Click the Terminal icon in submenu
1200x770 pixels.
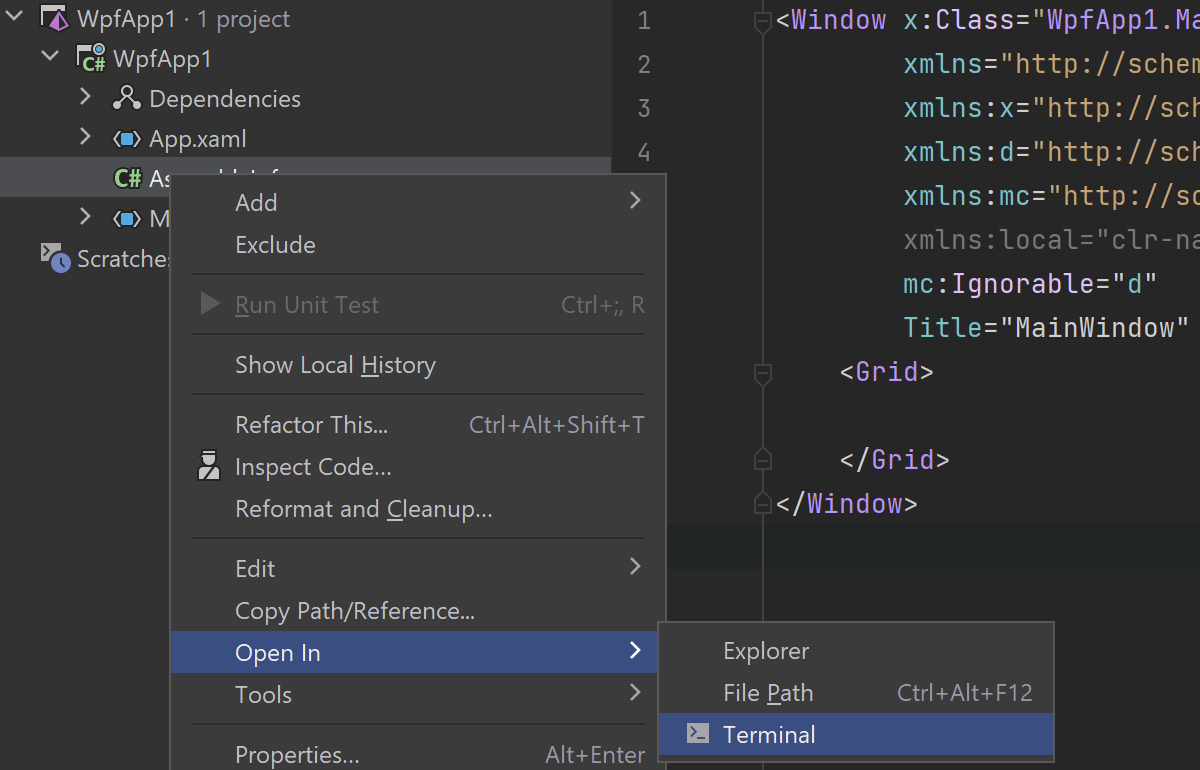[698, 735]
